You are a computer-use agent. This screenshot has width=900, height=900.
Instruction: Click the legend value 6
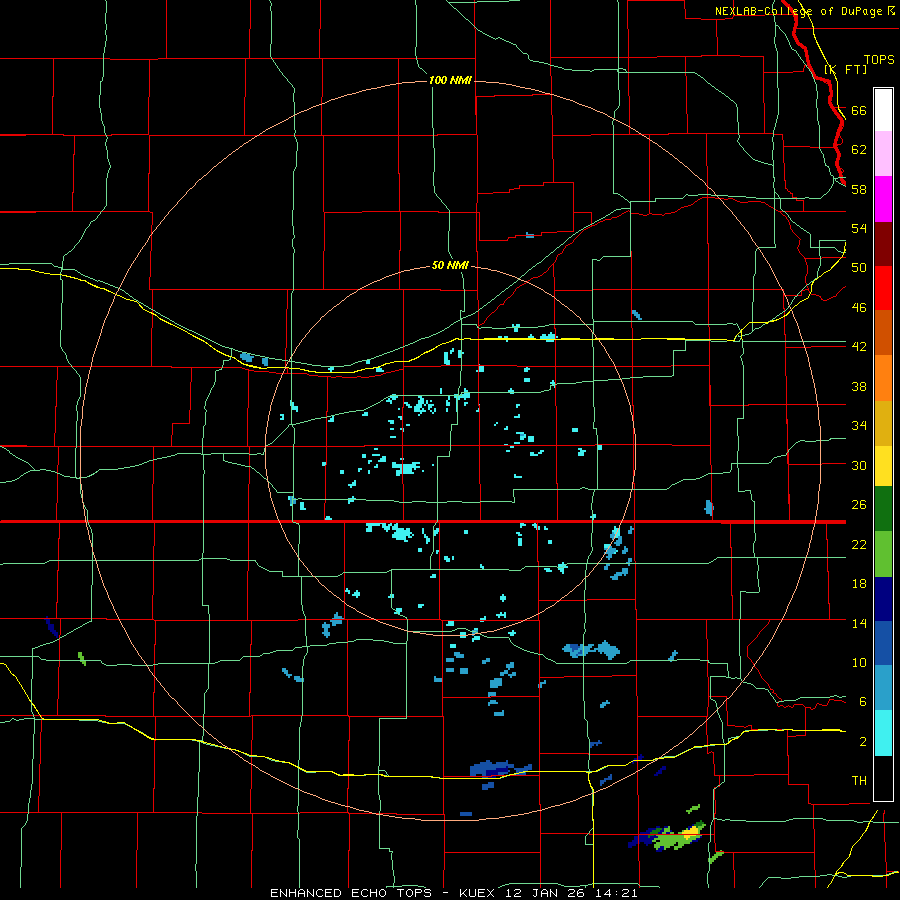pyautogui.click(x=863, y=701)
